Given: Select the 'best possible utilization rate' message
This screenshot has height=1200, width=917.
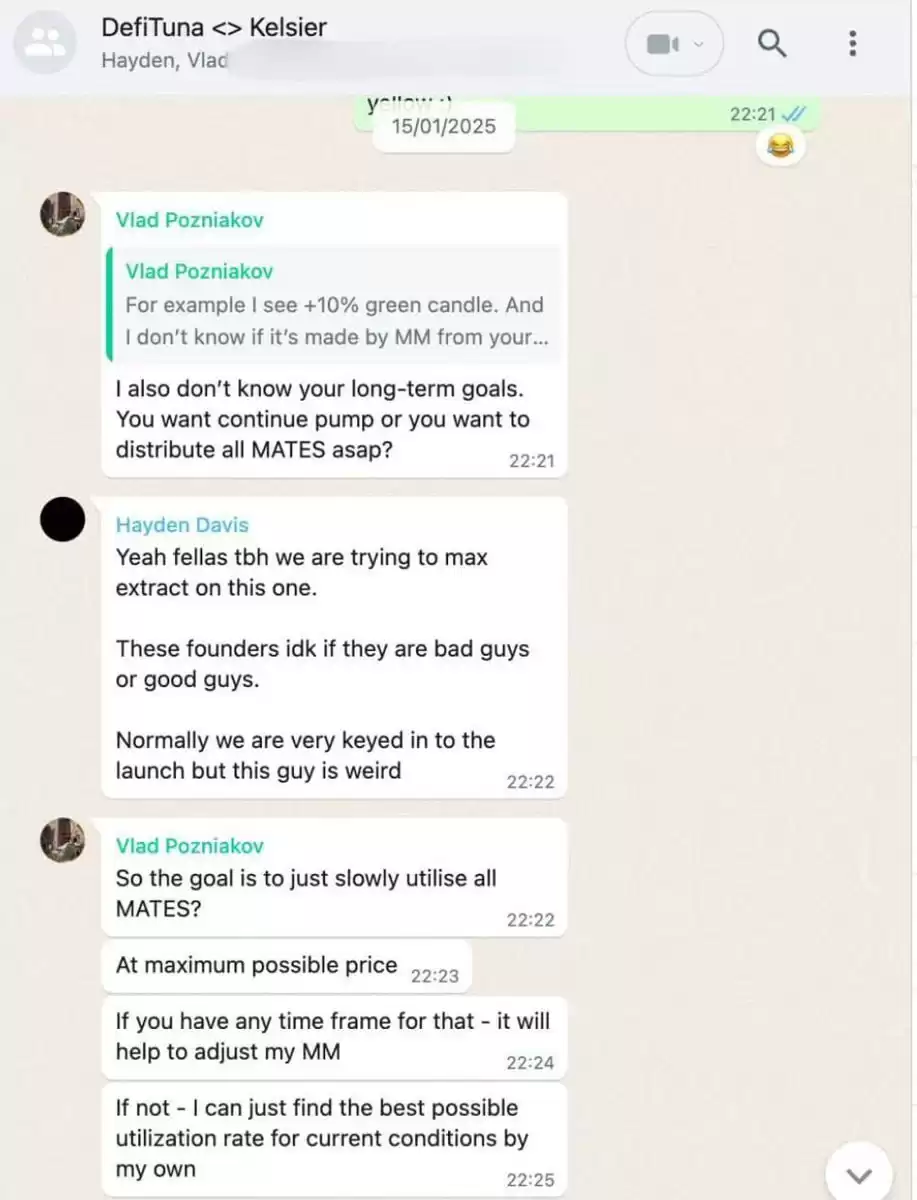Looking at the screenshot, I should [x=334, y=1139].
